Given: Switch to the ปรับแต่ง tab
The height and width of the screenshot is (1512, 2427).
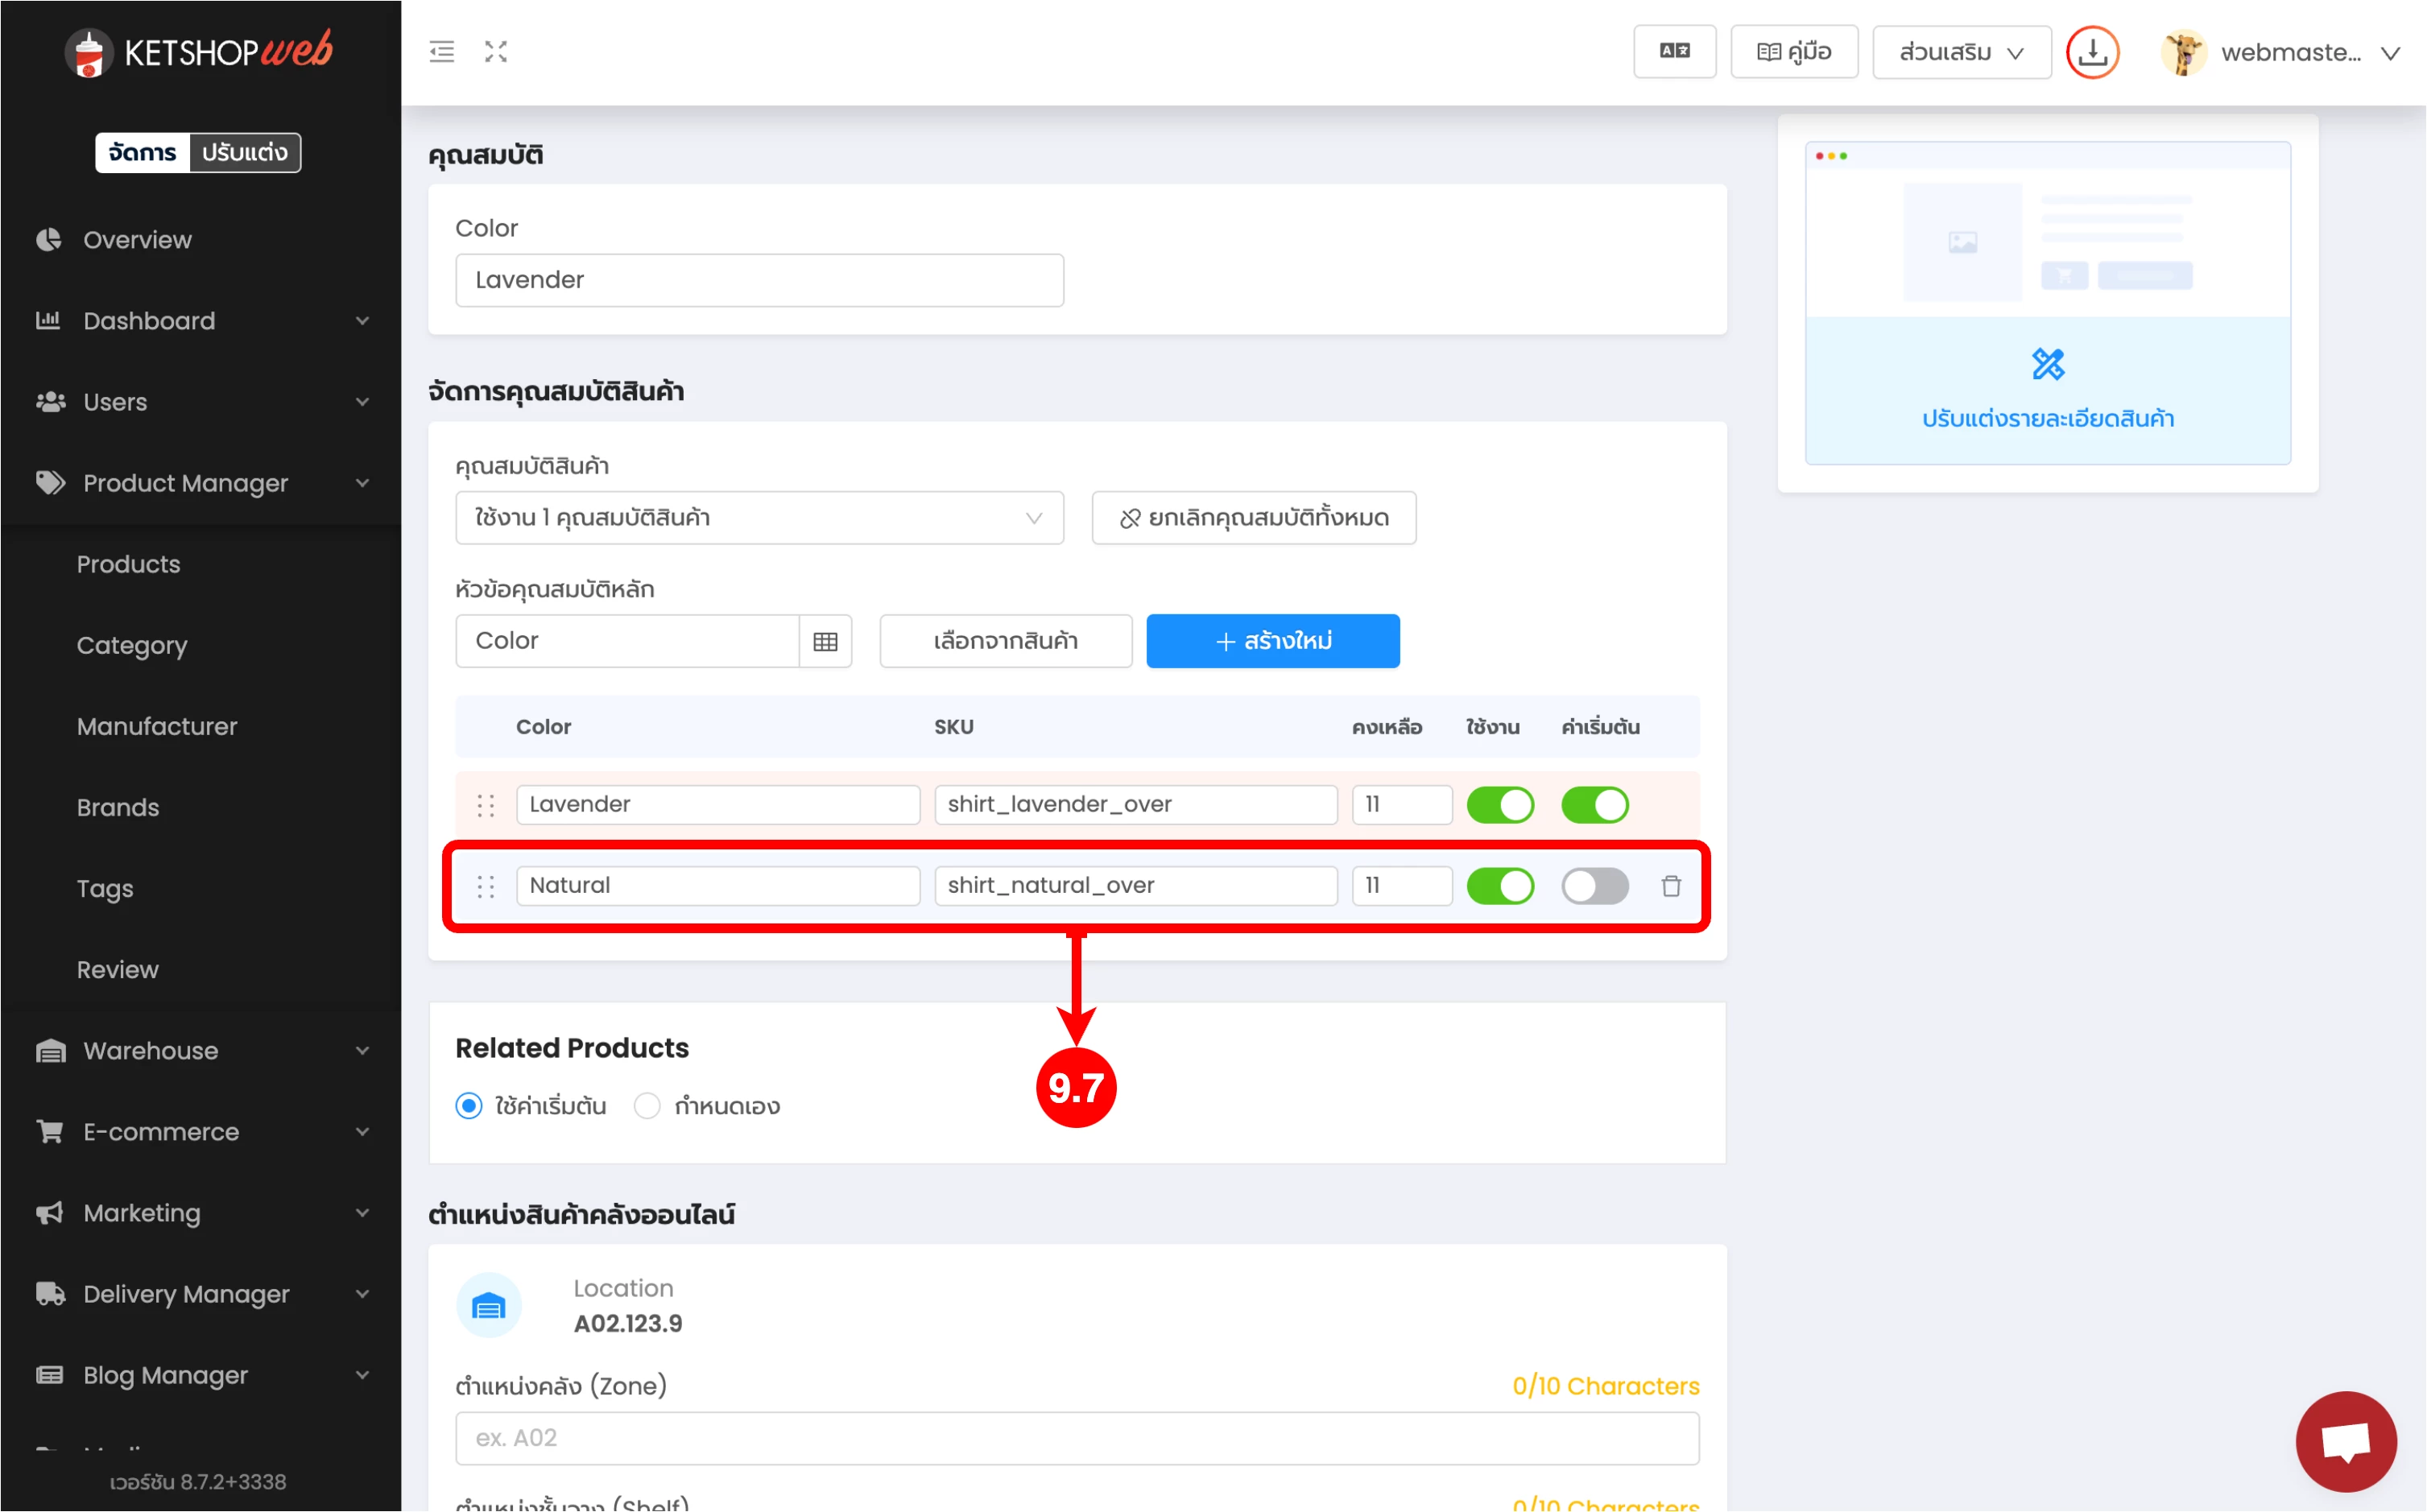Looking at the screenshot, I should pyautogui.click(x=244, y=153).
